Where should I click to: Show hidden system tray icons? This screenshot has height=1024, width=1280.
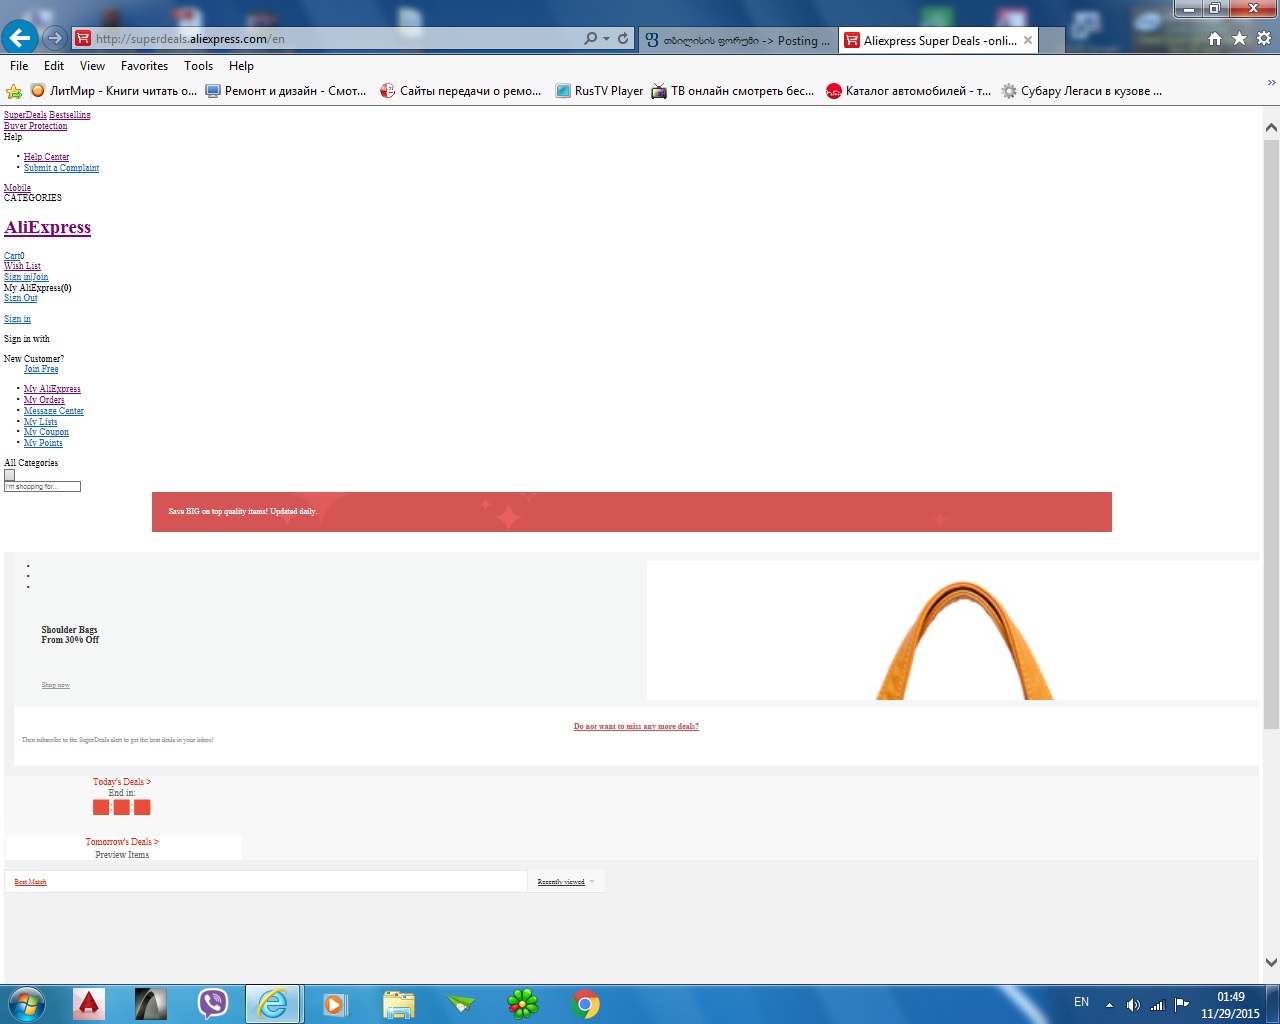(1109, 1005)
